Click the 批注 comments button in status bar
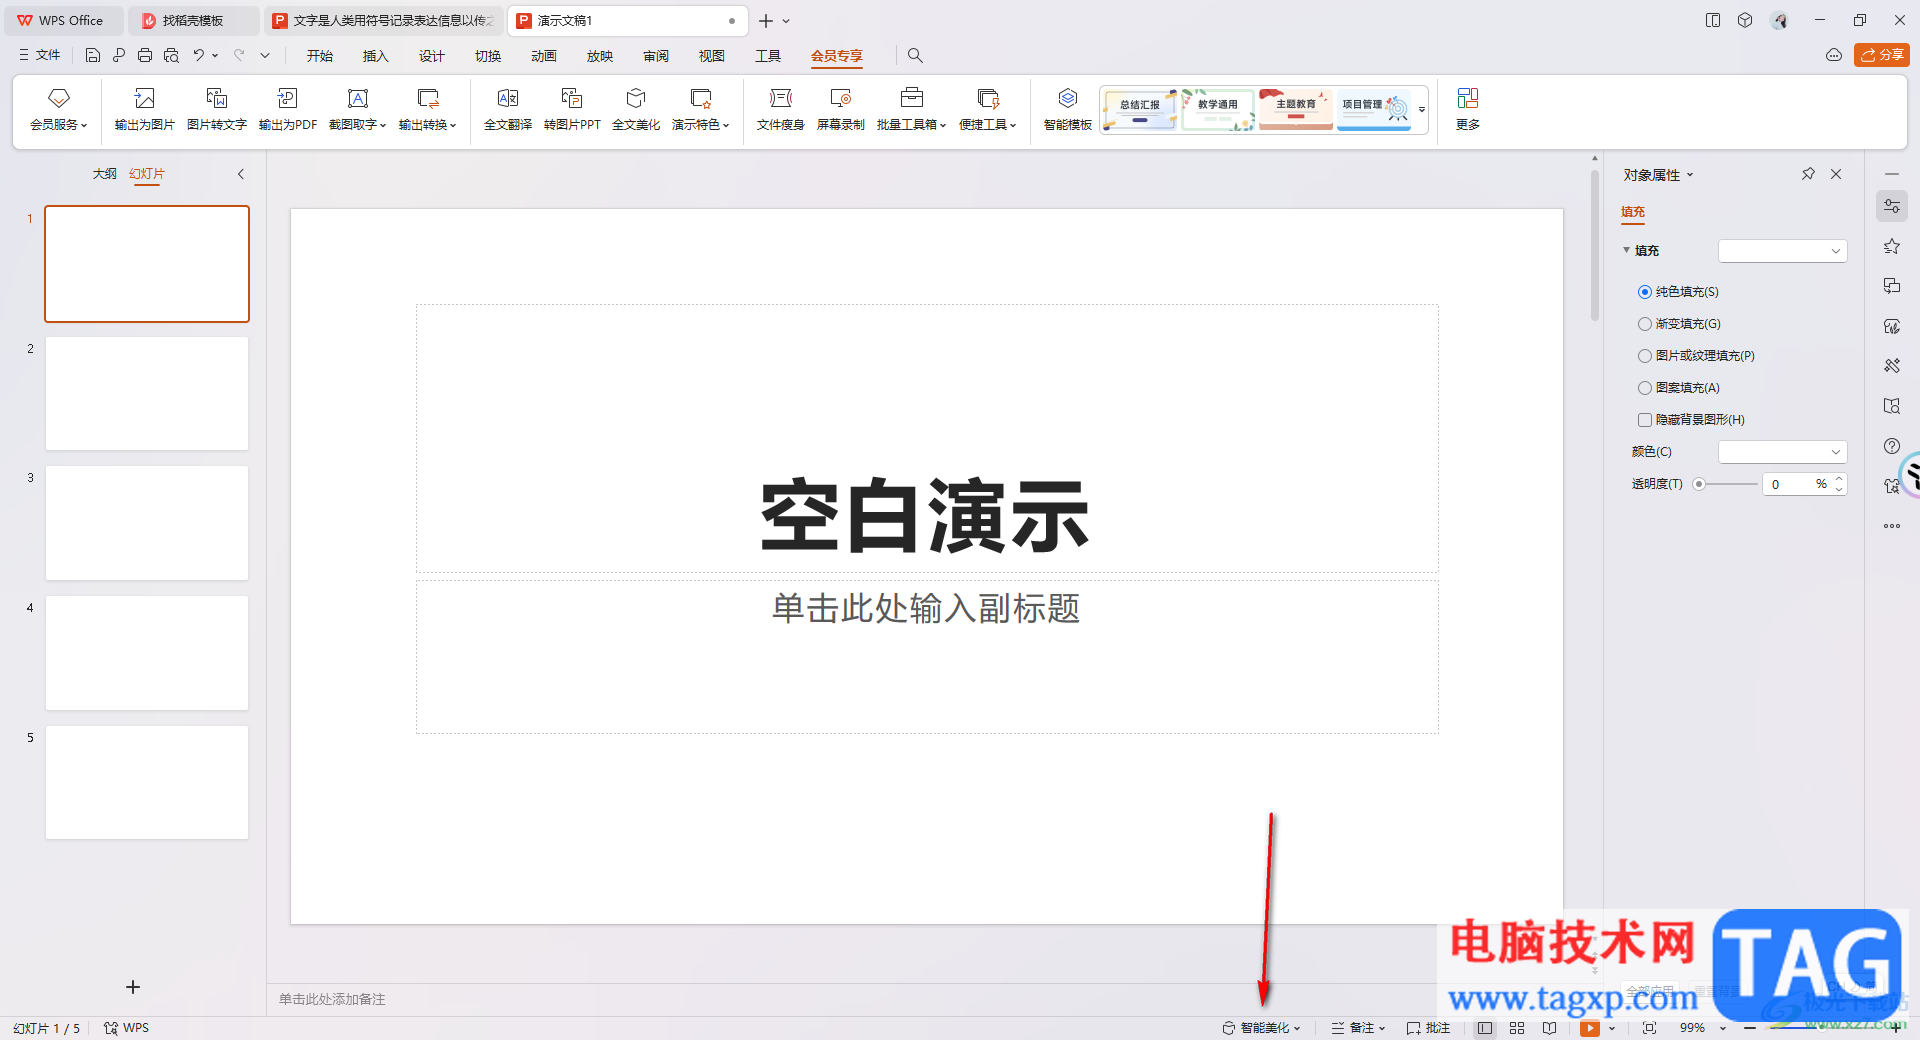This screenshot has width=1920, height=1040. click(1428, 1028)
